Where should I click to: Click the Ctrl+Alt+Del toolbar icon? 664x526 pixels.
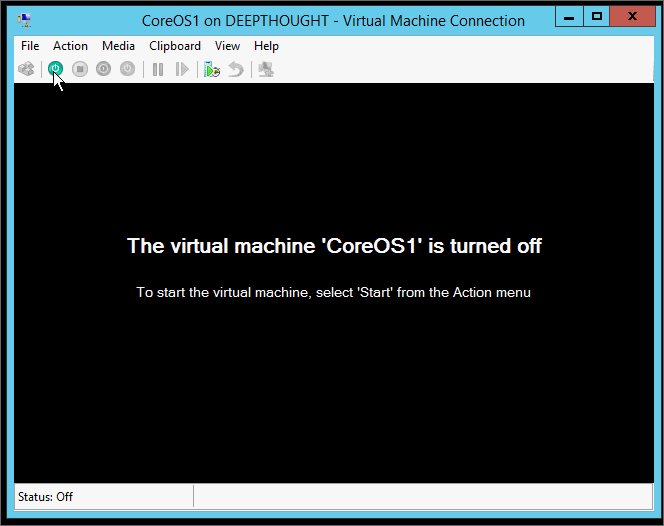point(27,69)
